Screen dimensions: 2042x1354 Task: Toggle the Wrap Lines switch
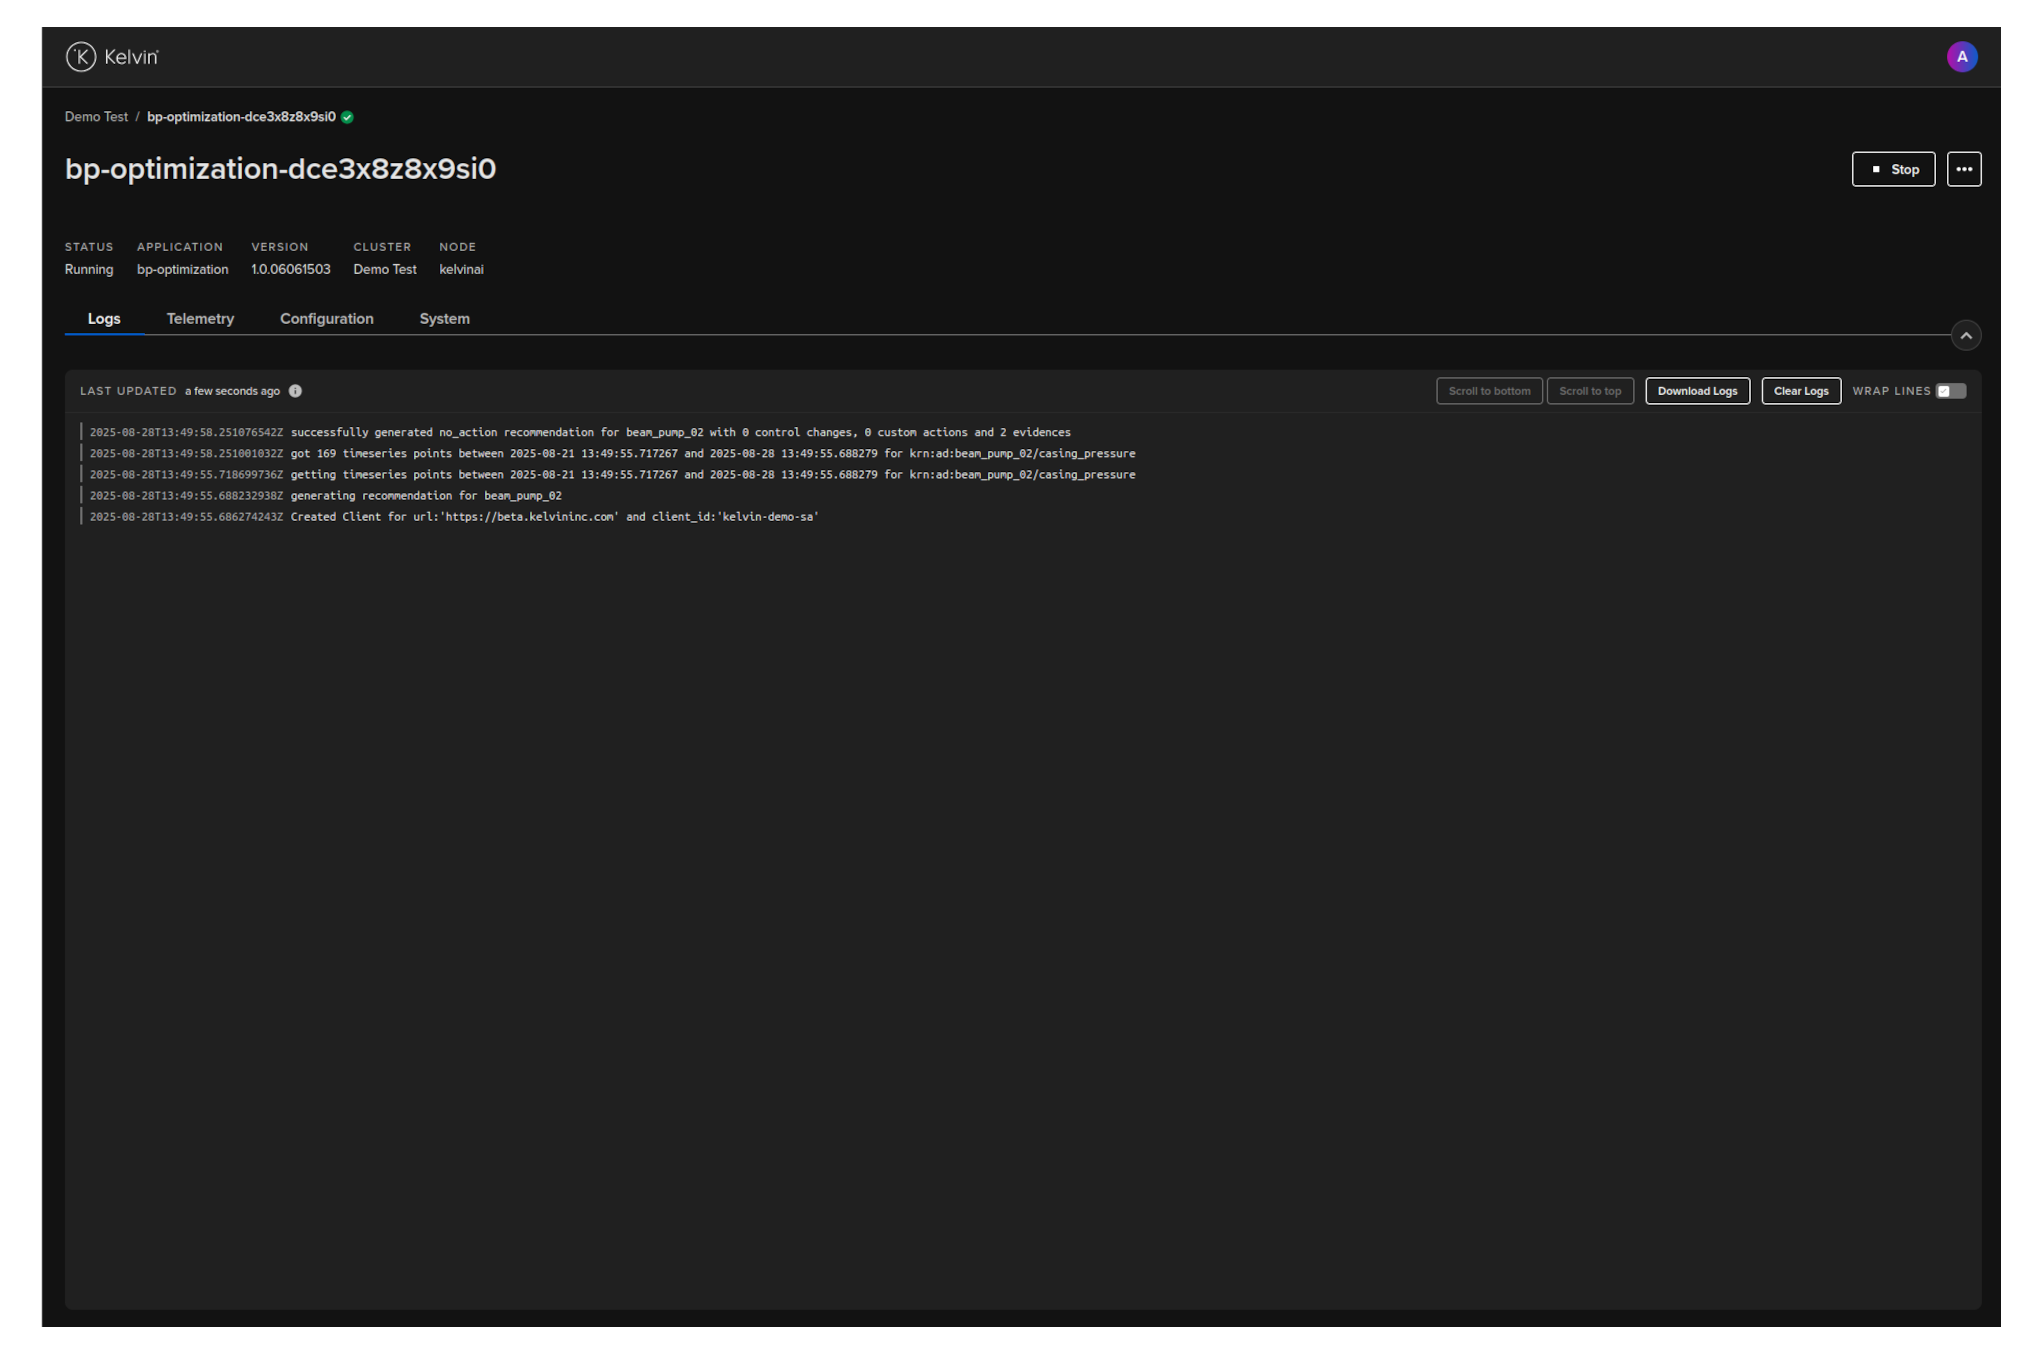click(1950, 391)
